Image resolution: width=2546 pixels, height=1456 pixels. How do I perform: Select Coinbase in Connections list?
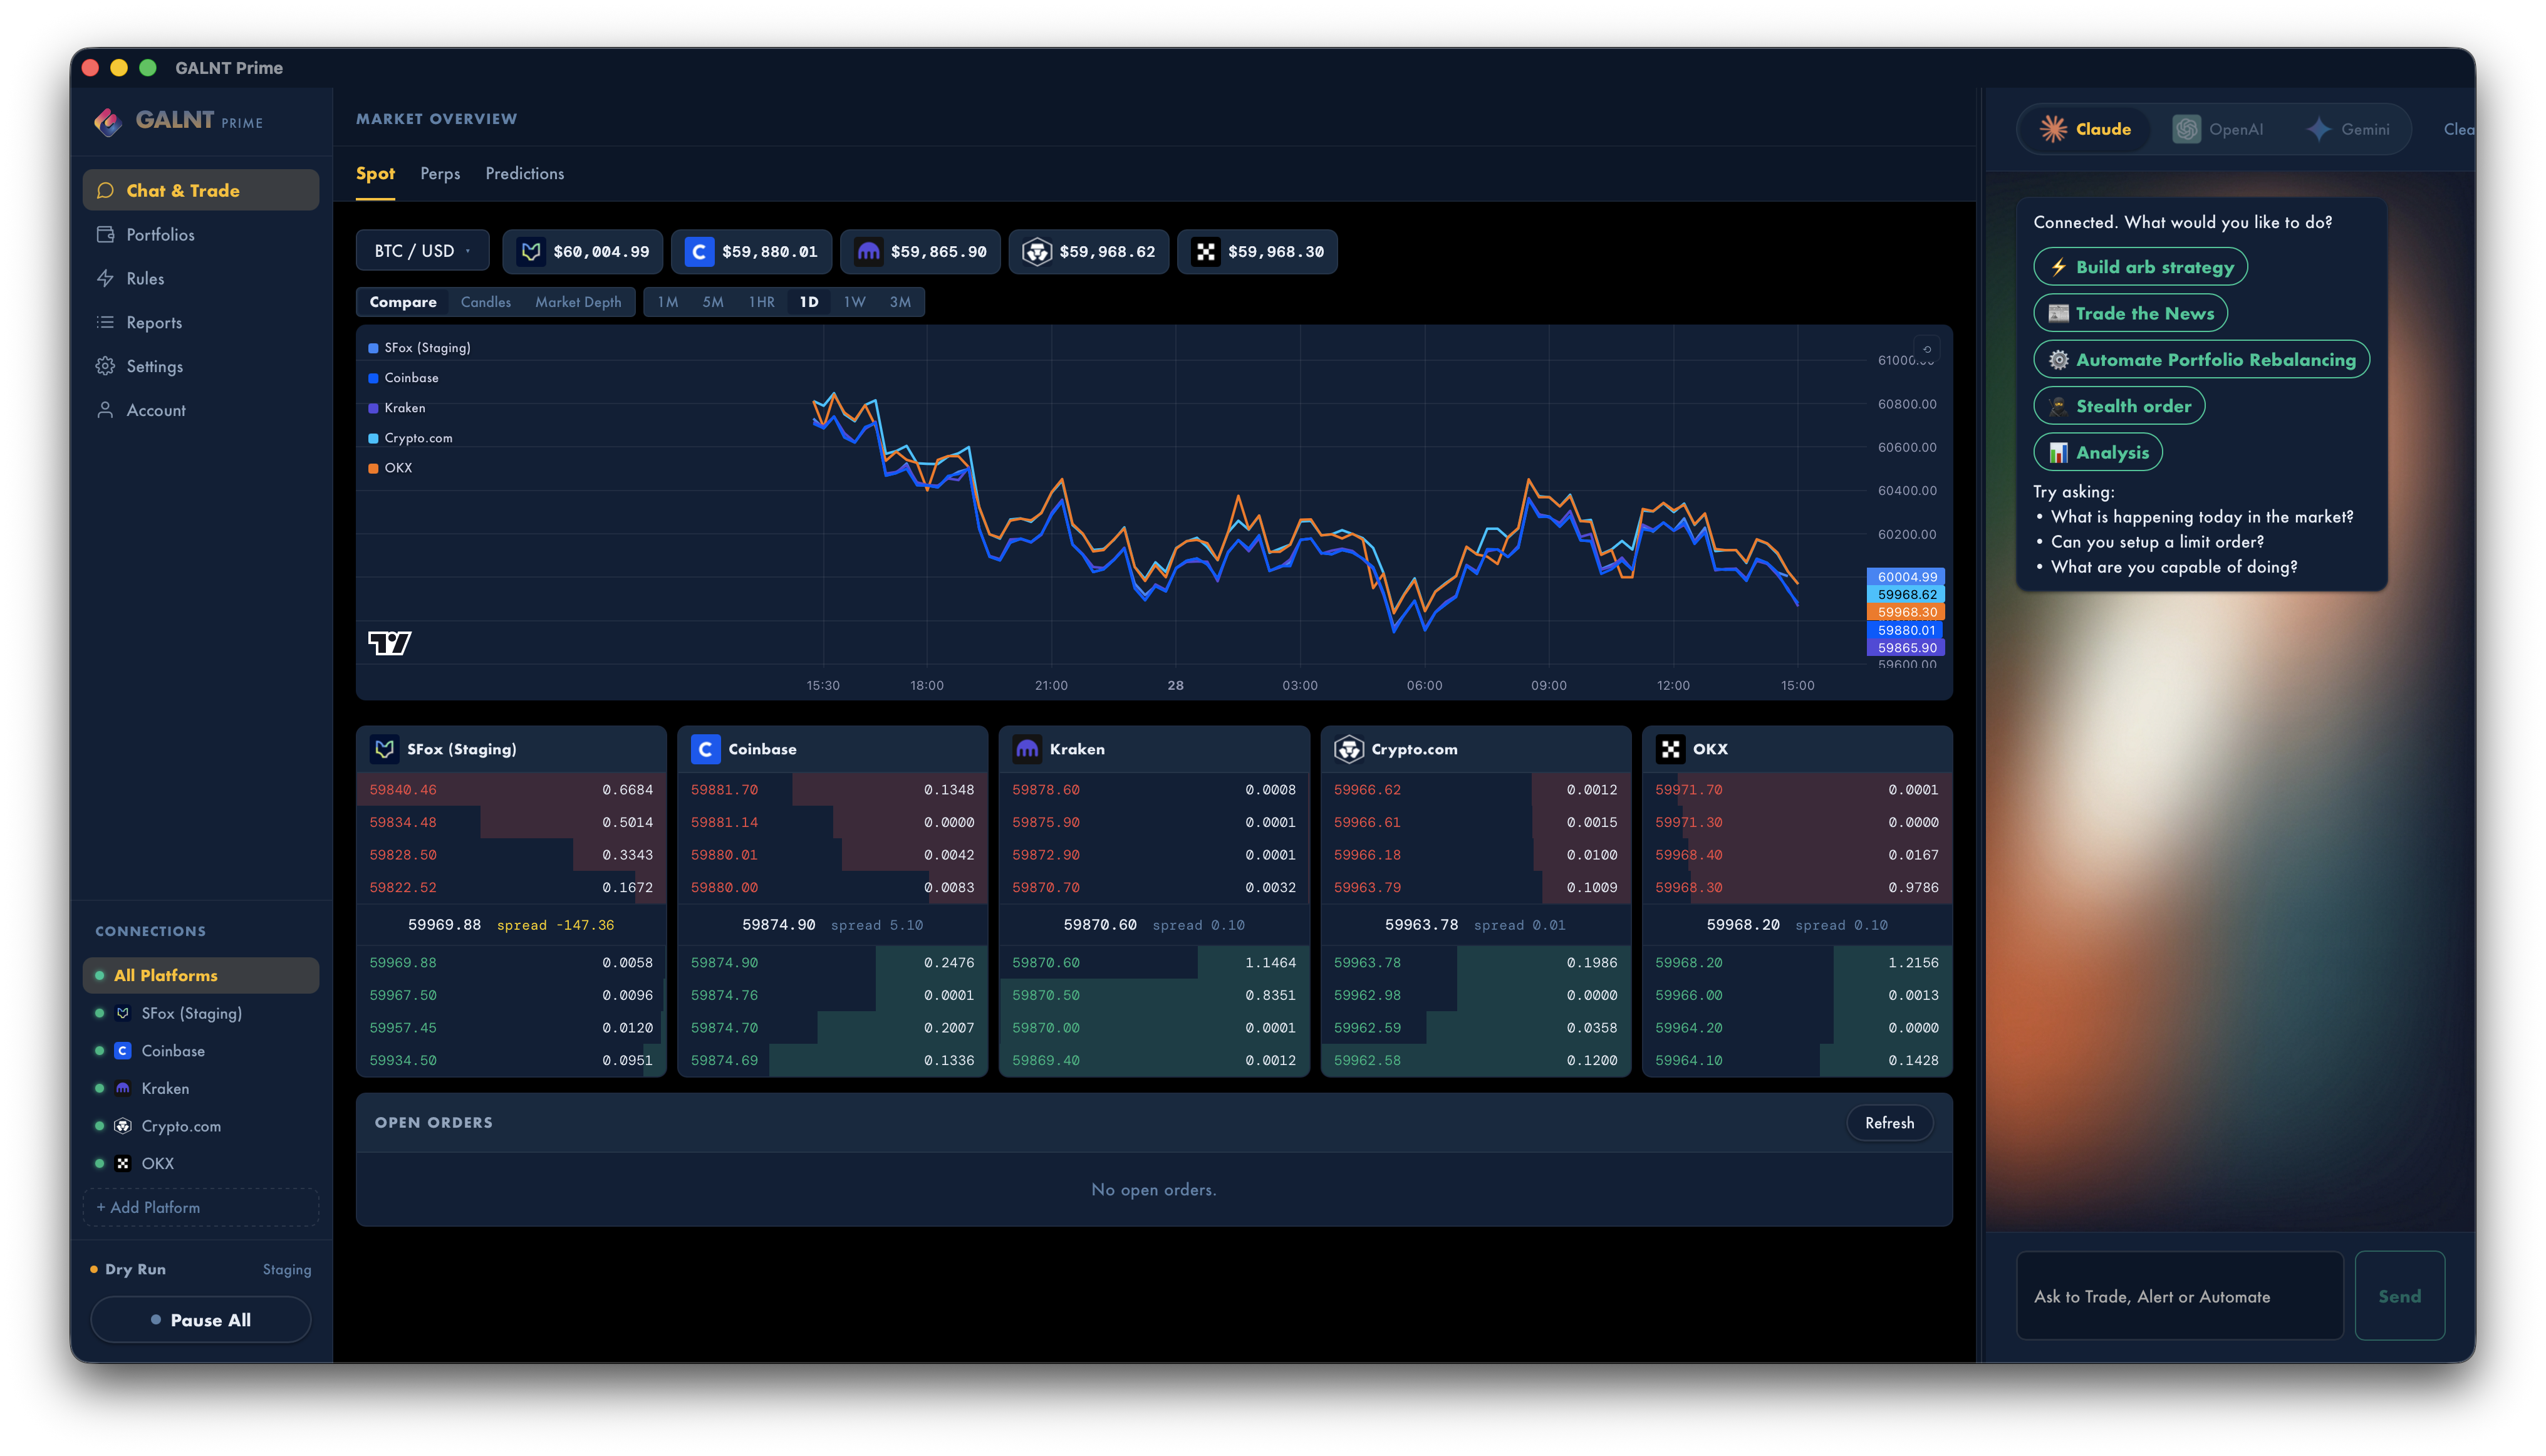click(x=201, y=1051)
